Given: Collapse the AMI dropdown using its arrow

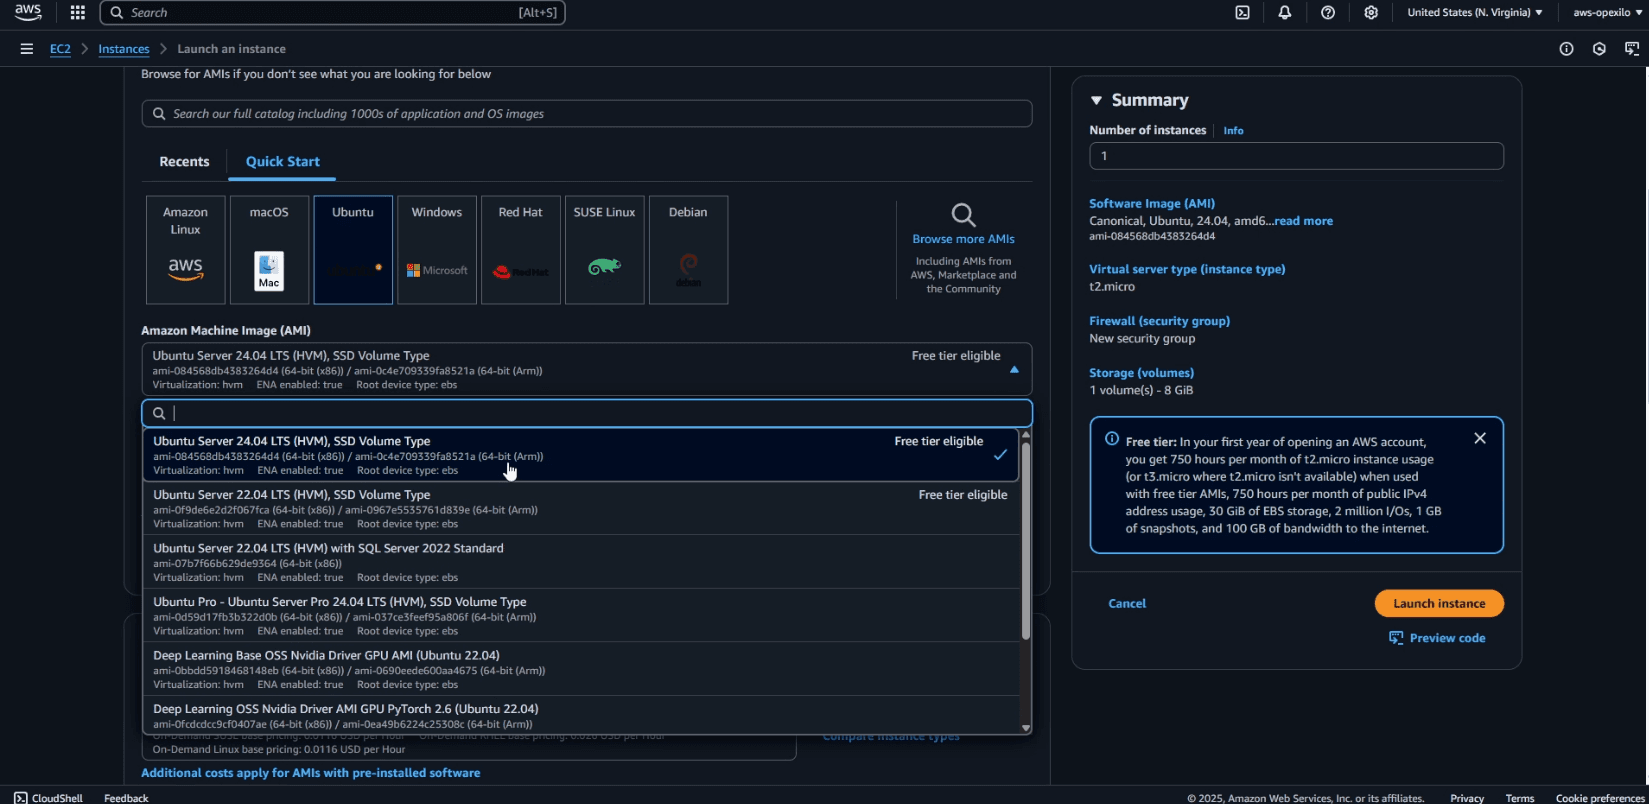Looking at the screenshot, I should pos(1014,370).
